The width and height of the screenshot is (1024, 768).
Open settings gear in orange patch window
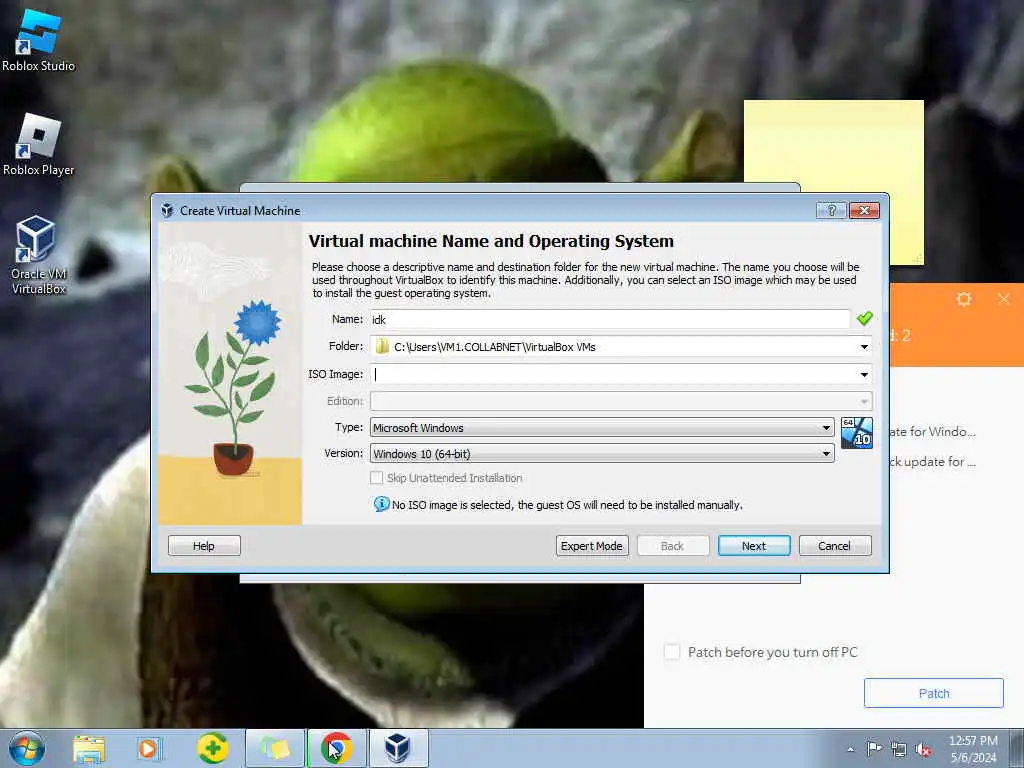point(964,299)
